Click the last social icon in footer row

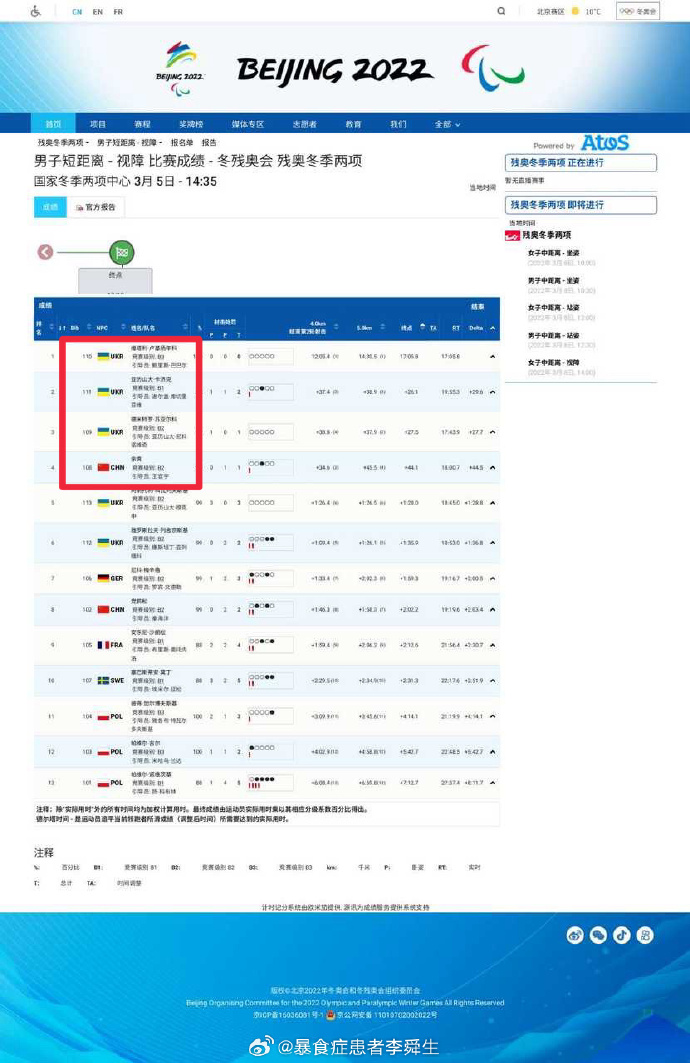click(x=645, y=936)
